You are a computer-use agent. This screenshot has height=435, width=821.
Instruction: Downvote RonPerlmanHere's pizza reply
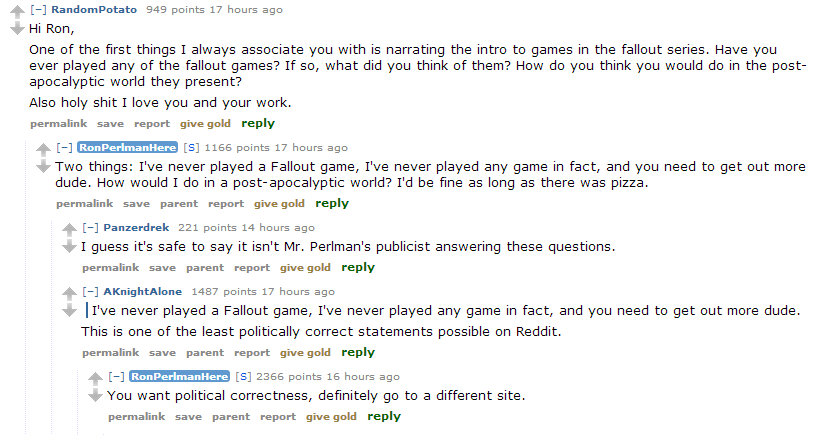(42, 166)
